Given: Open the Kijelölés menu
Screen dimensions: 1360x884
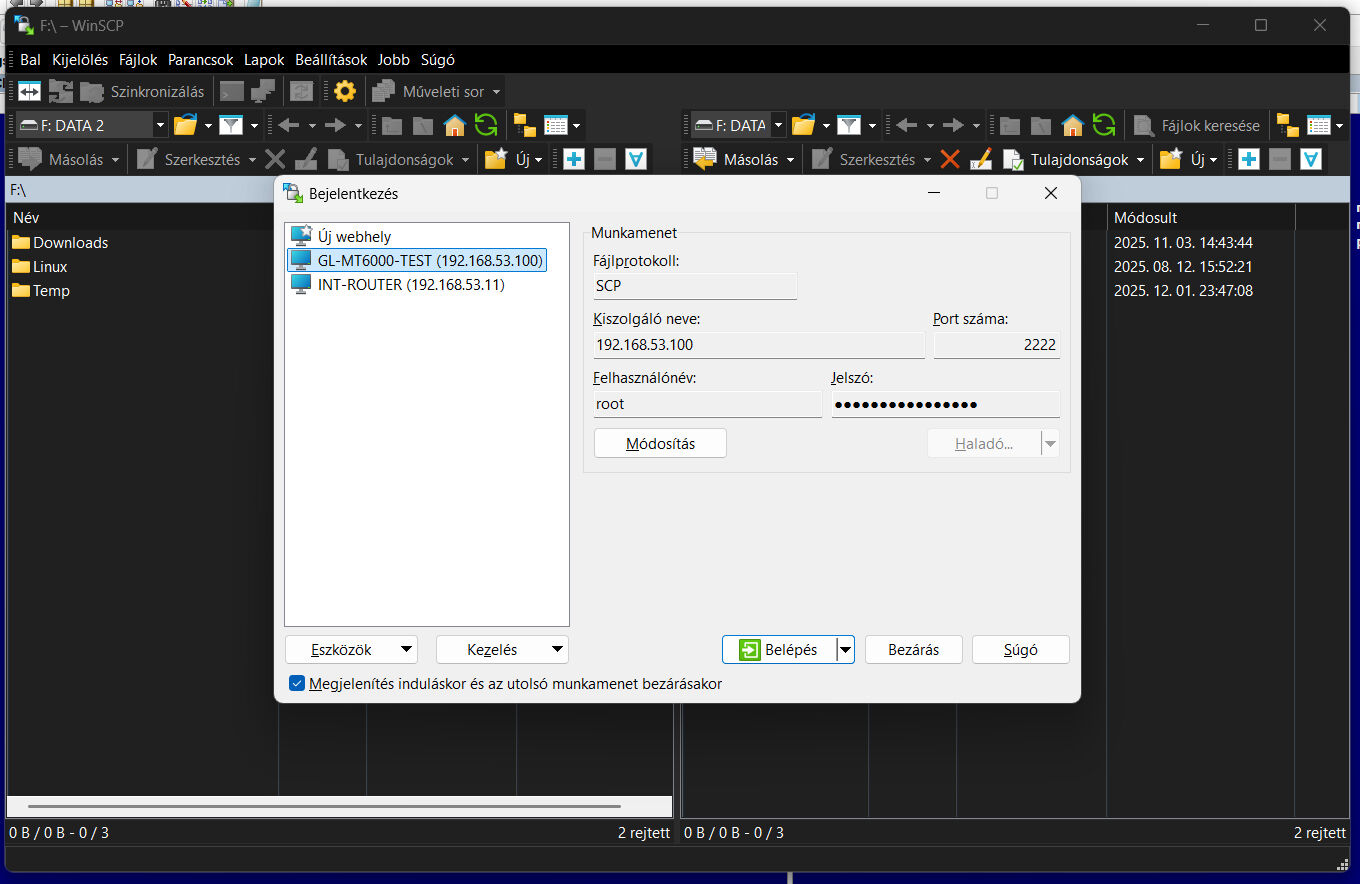Looking at the screenshot, I should click(80, 60).
